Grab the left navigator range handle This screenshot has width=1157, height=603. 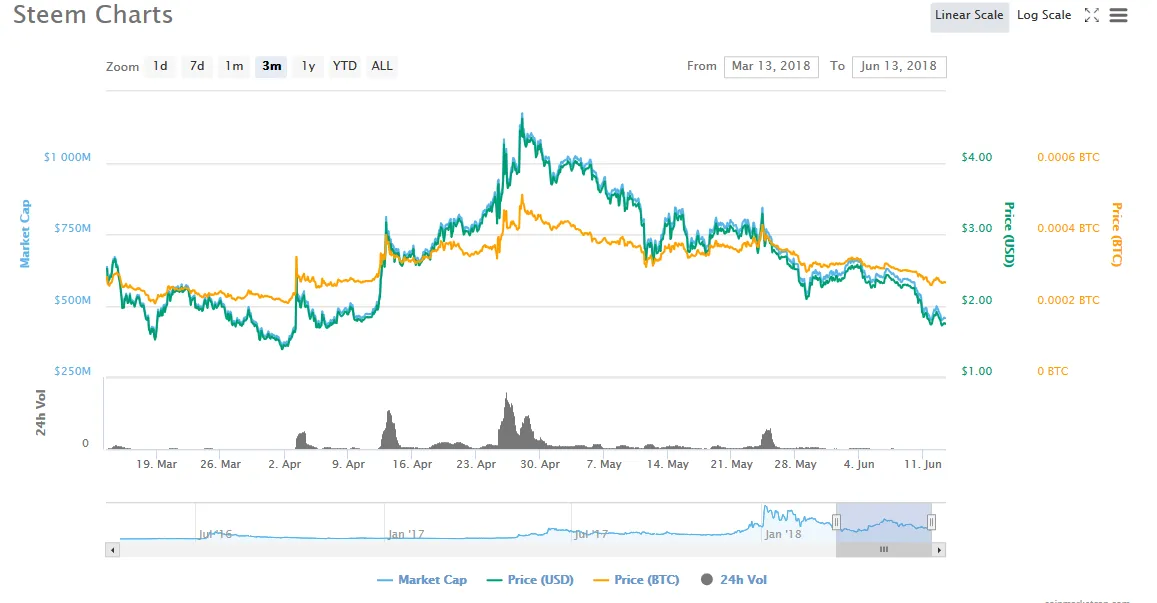836,523
